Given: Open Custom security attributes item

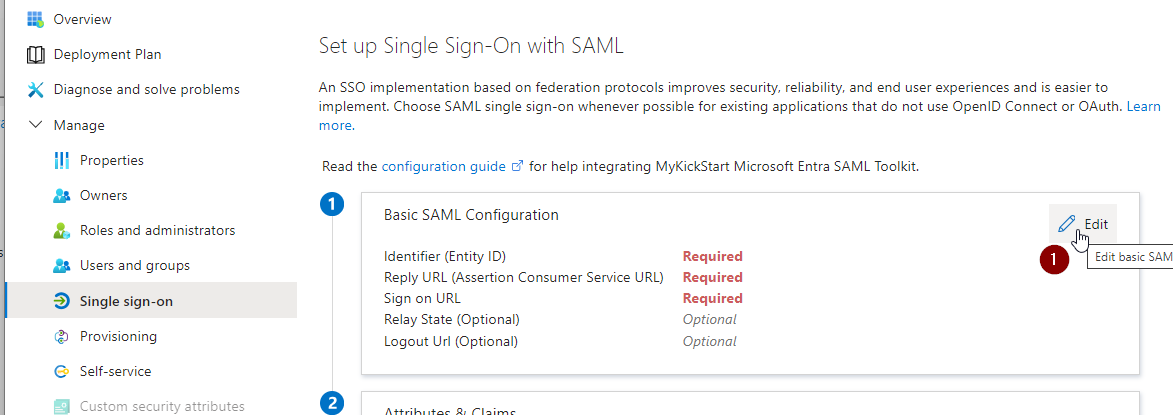Looking at the screenshot, I should coord(161,406).
